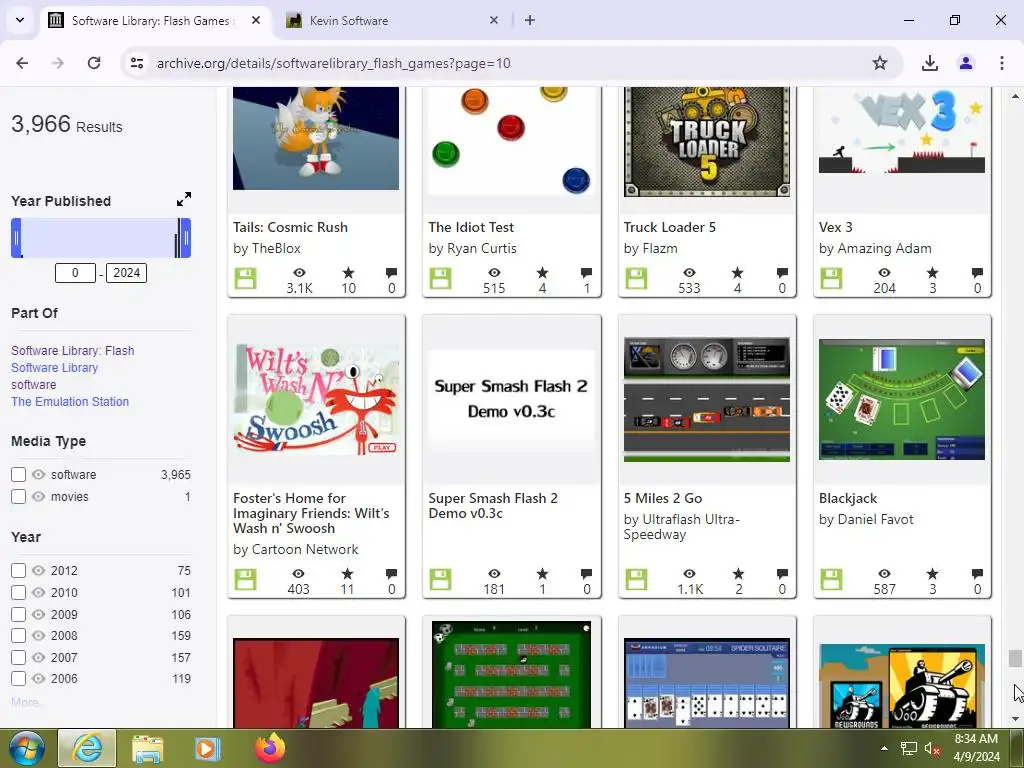1024x768 pixels.
Task: Check the 2010 year filter
Action: [18, 592]
